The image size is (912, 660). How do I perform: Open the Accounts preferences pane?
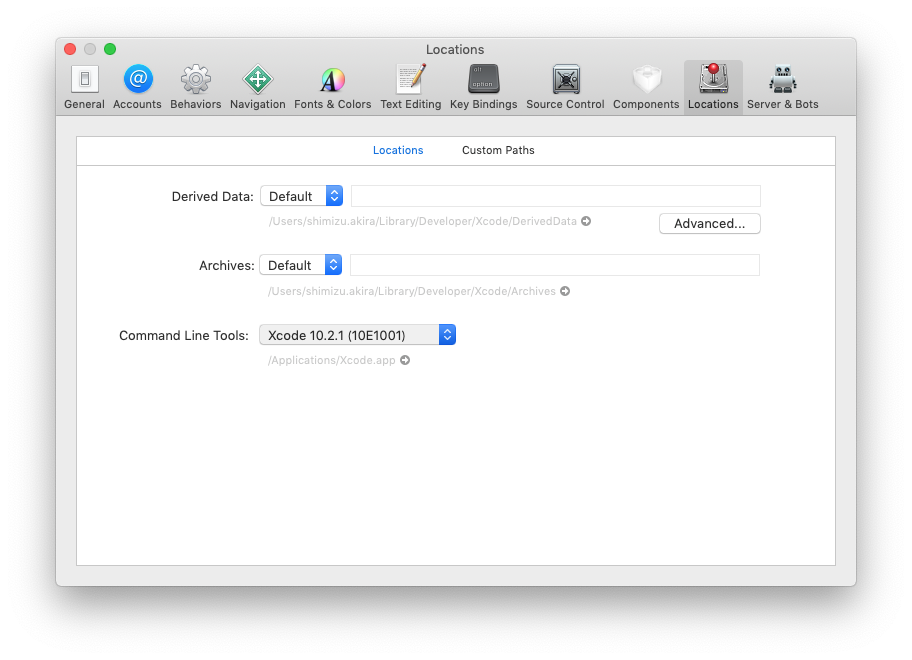pos(137,87)
